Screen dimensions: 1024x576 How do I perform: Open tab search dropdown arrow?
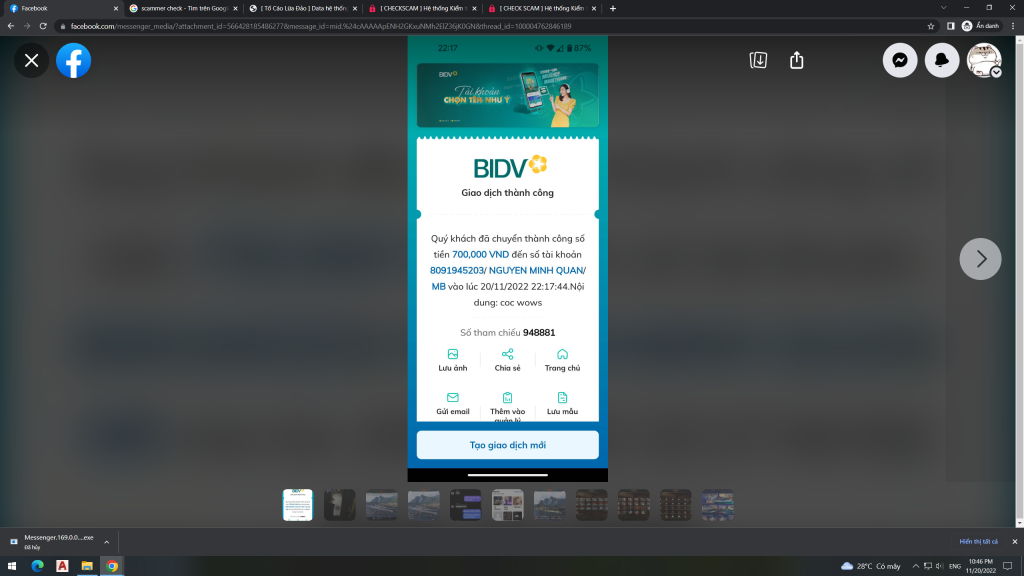pyautogui.click(x=943, y=8)
